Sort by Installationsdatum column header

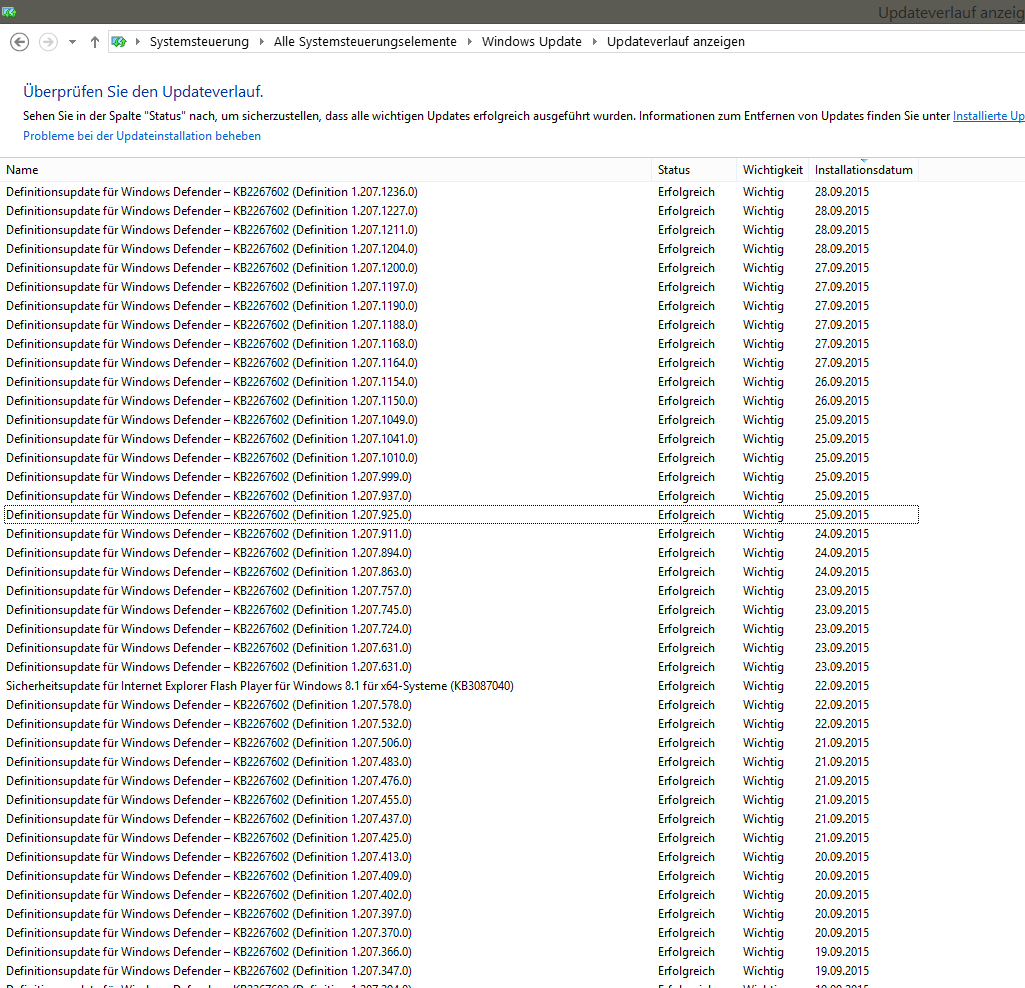click(864, 170)
